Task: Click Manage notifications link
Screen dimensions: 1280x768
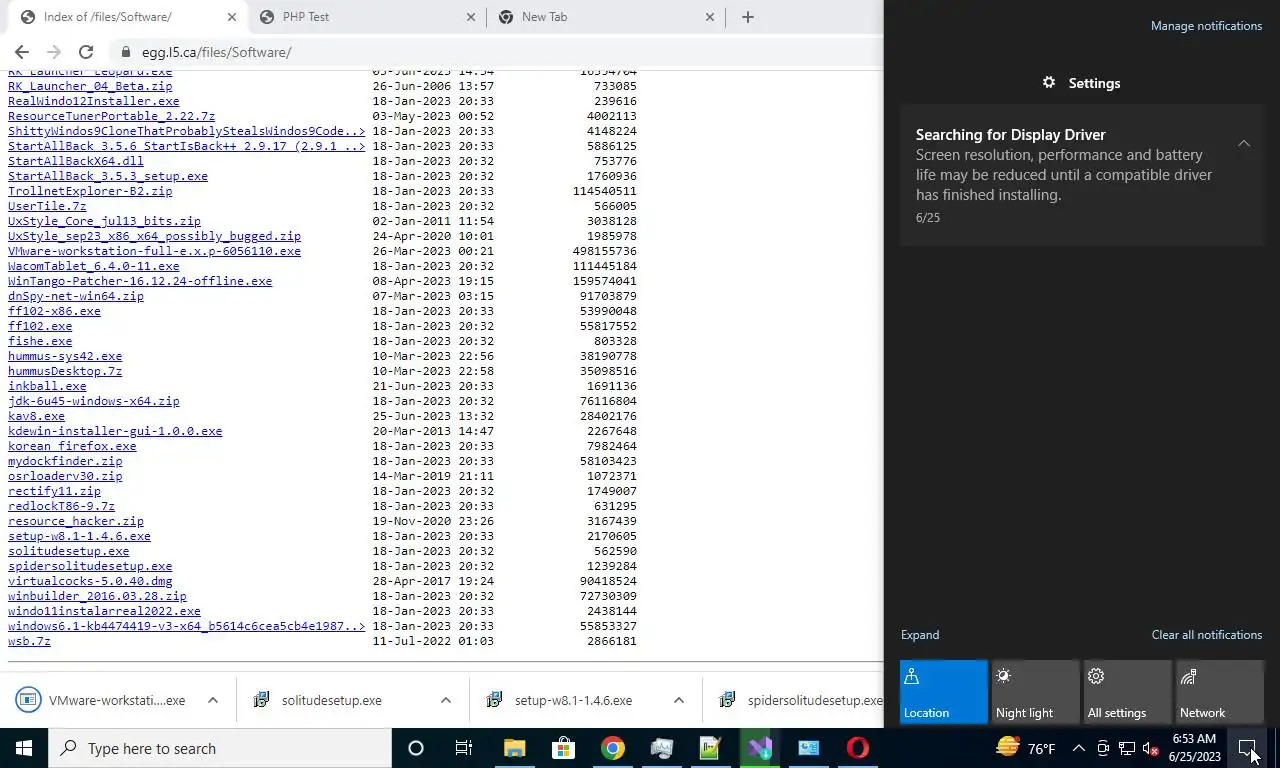Action: click(1206, 26)
